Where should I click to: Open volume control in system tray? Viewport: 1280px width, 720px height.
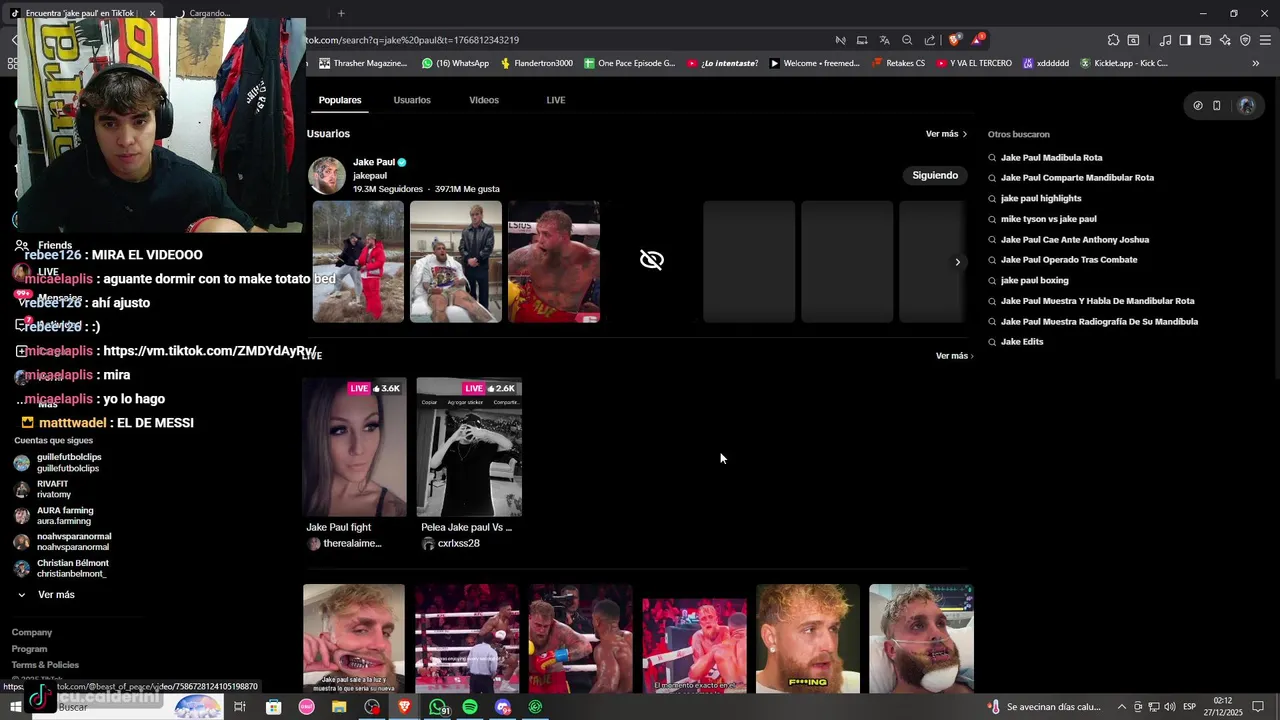pos(1170,707)
